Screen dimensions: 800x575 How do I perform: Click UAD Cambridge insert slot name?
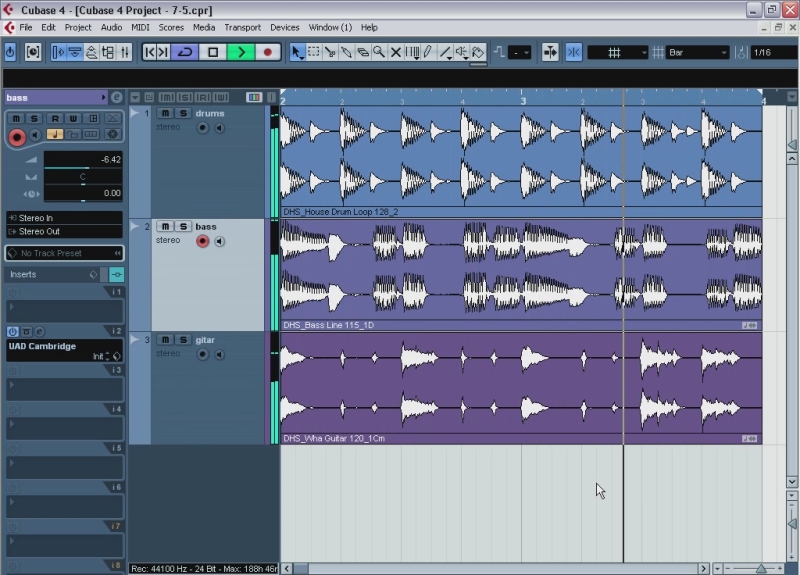point(42,346)
